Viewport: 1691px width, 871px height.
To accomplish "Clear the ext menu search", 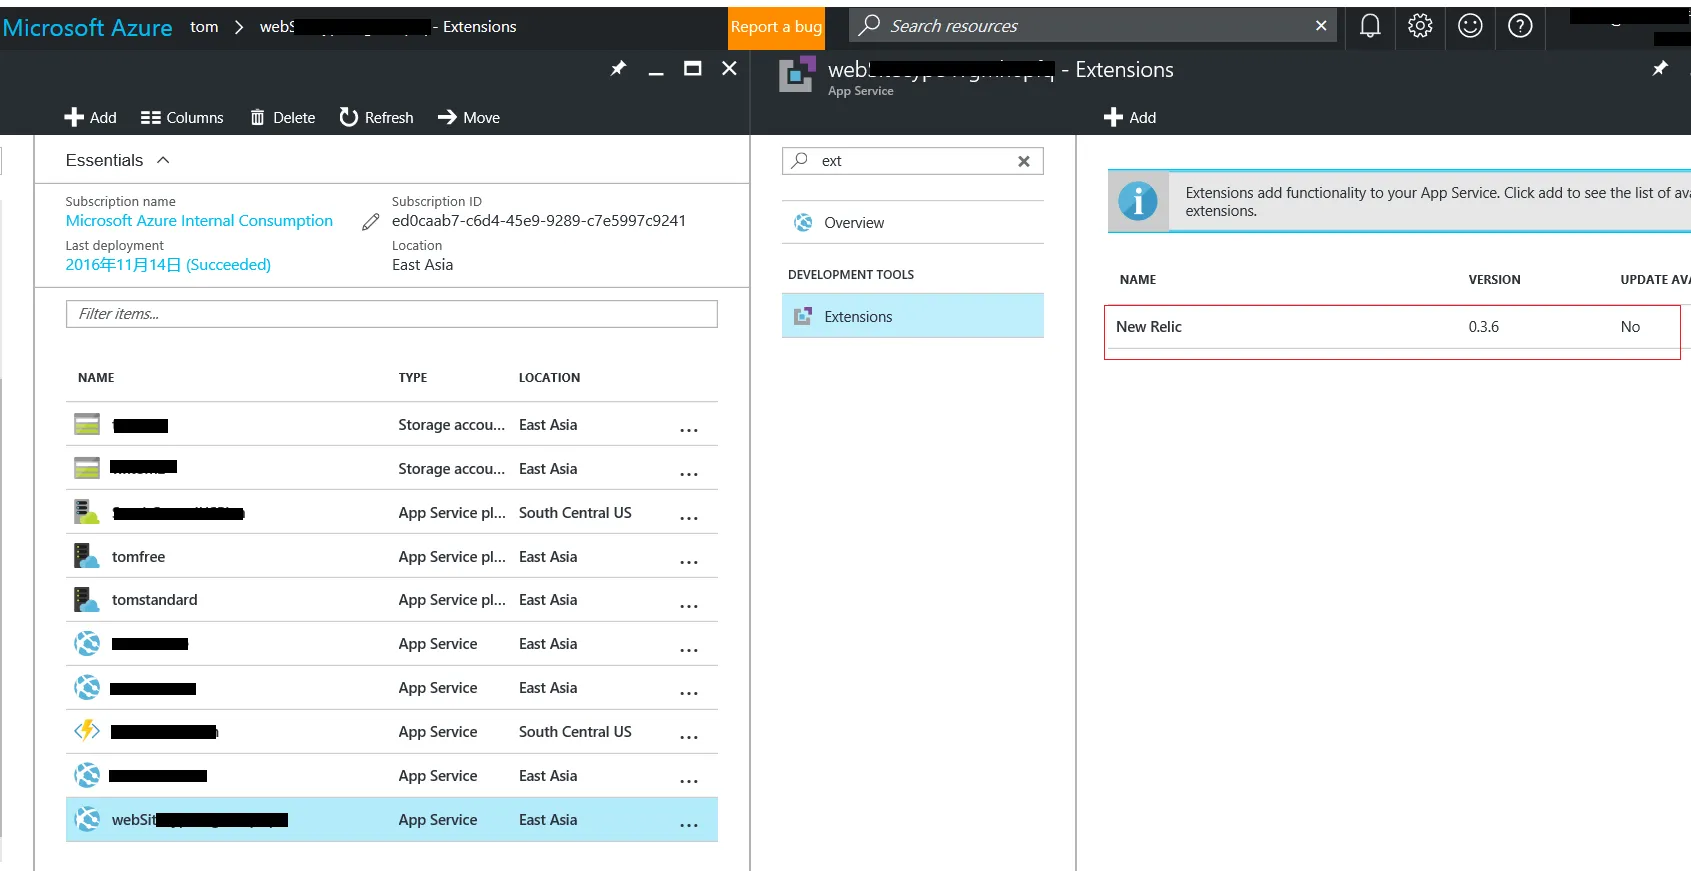I will pos(1023,161).
